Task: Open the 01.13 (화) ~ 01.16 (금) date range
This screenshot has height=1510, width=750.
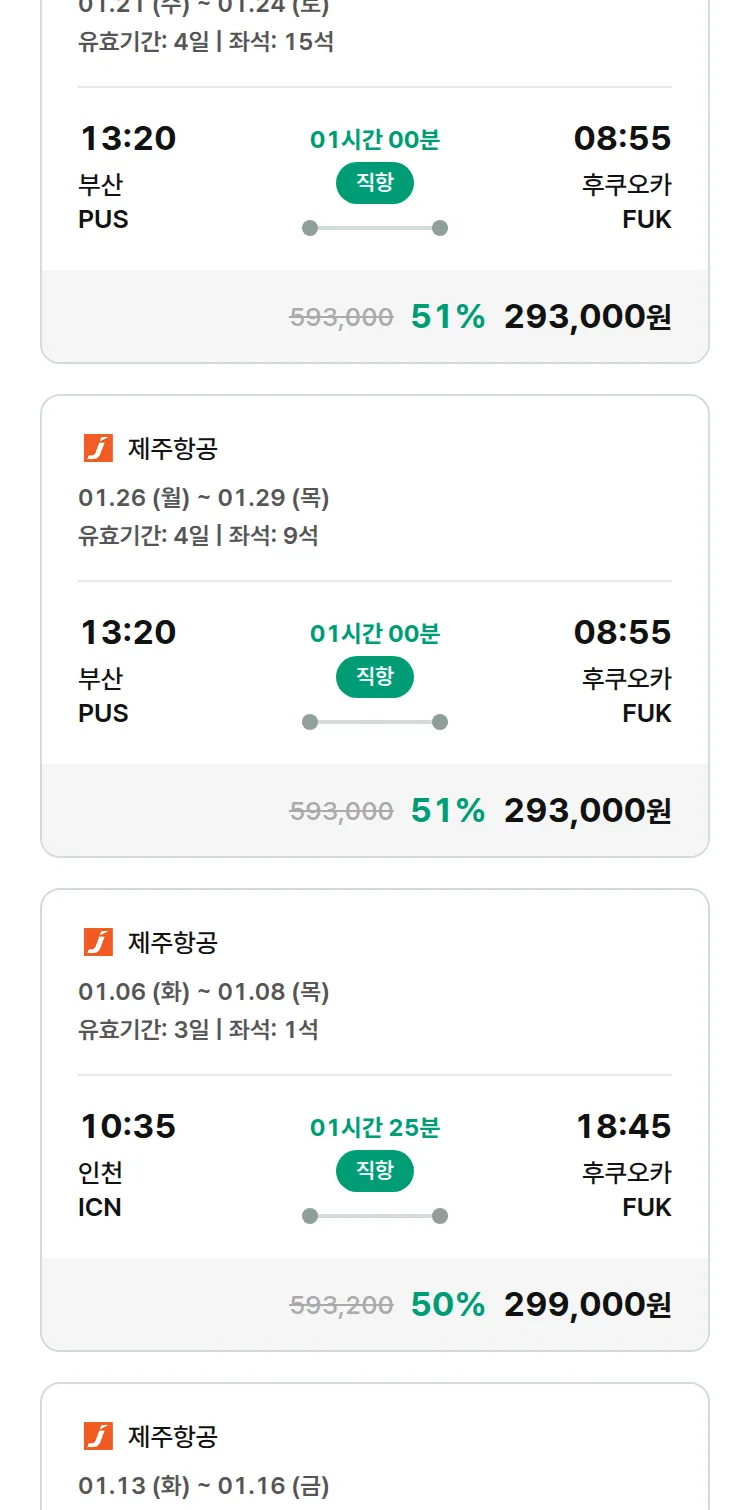Action: coord(204,1486)
